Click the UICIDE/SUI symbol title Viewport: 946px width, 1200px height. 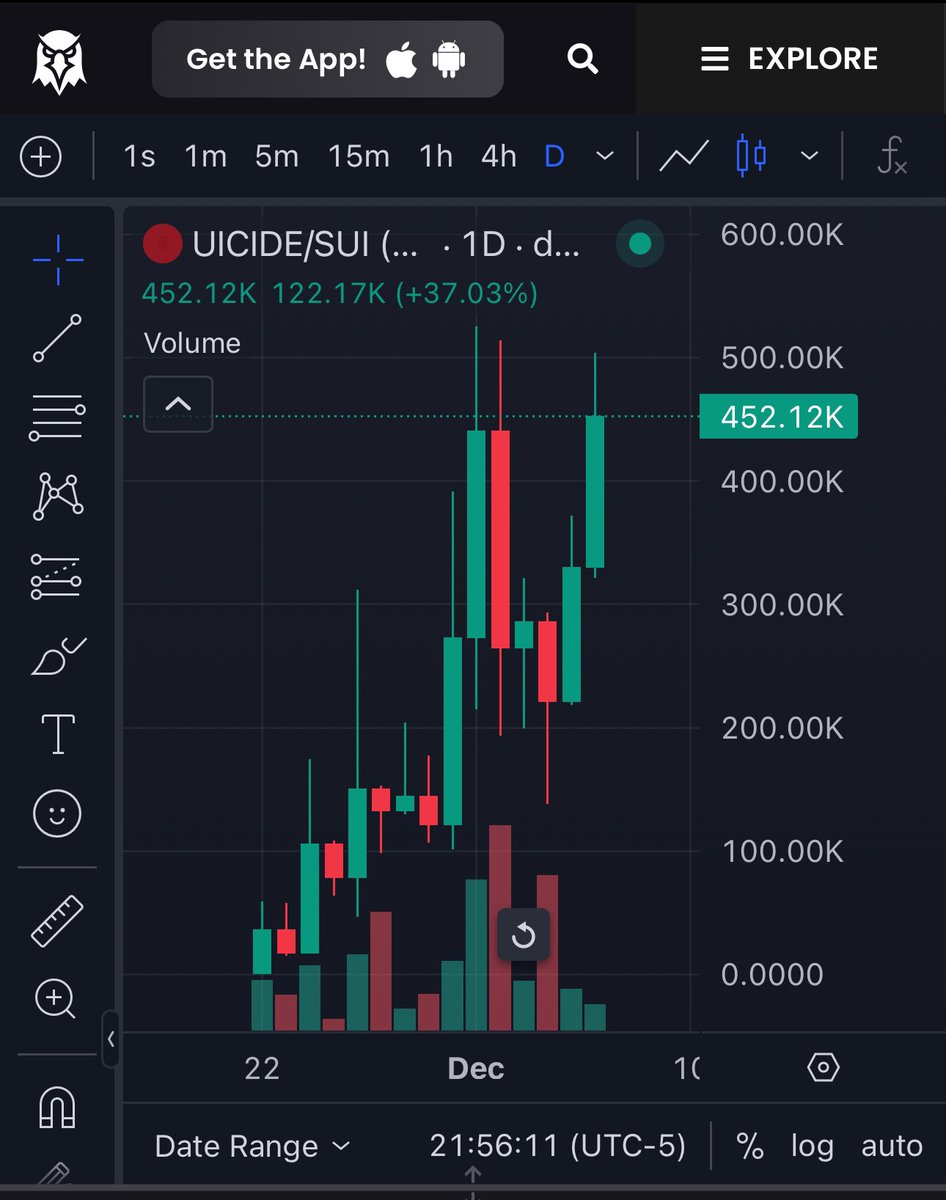(305, 244)
